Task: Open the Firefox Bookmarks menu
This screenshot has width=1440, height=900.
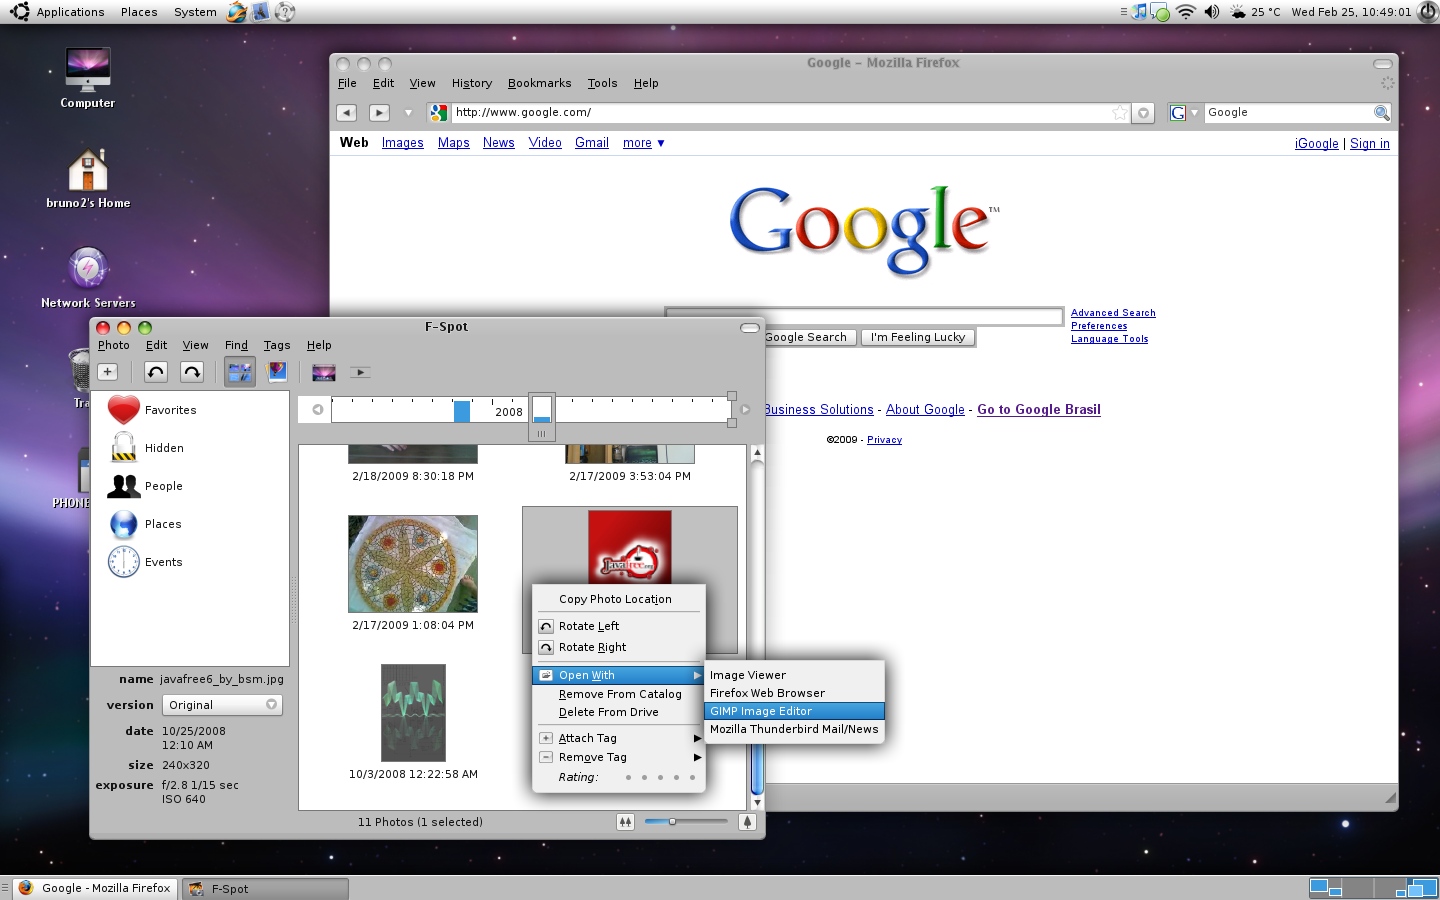Action: click(x=539, y=83)
